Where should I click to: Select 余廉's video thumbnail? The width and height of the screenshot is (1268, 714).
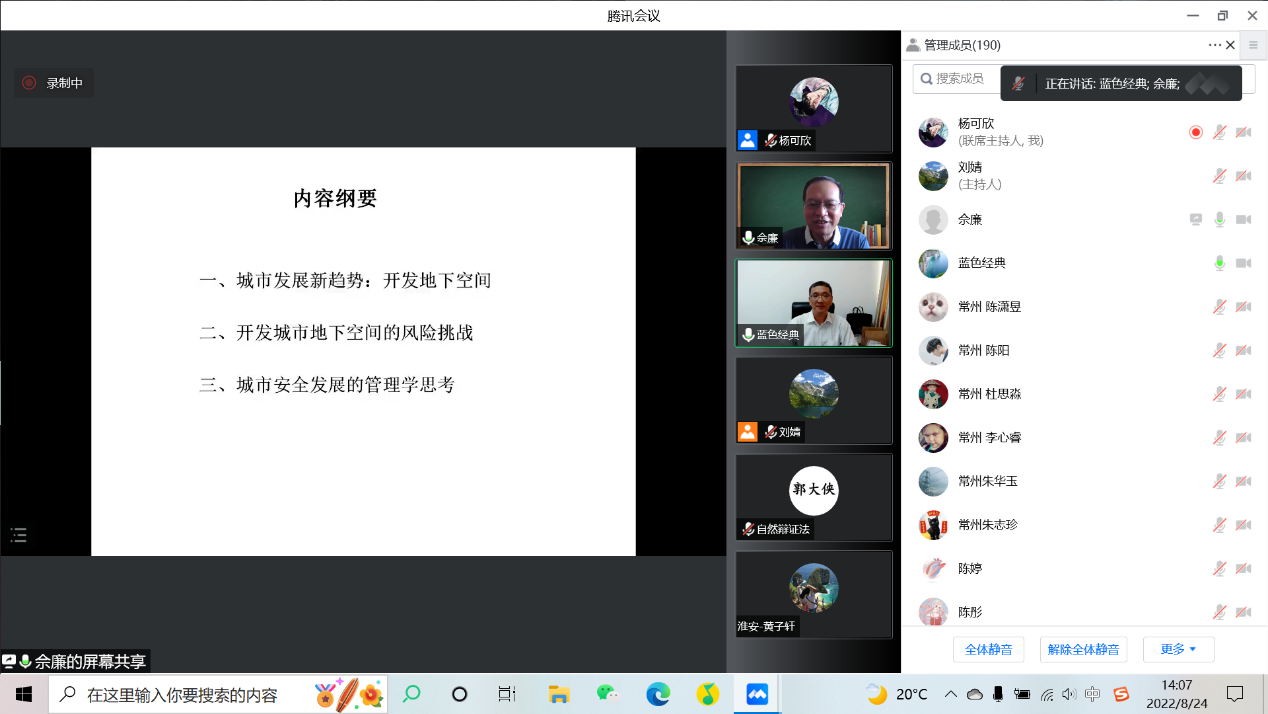click(813, 206)
